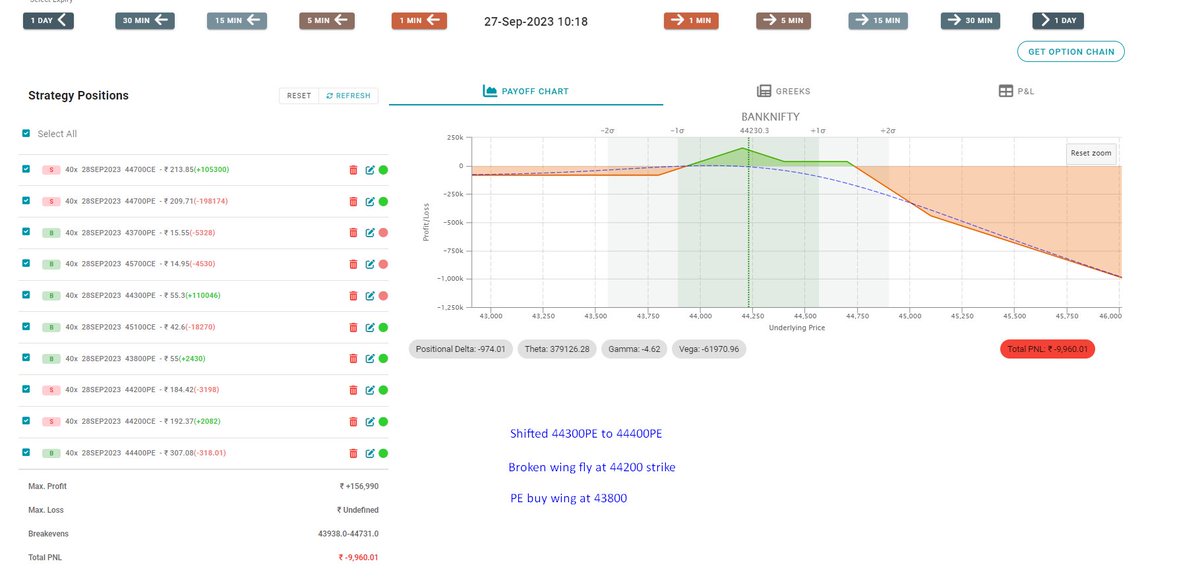
Task: Edit the 45100CE position
Action: (370, 327)
